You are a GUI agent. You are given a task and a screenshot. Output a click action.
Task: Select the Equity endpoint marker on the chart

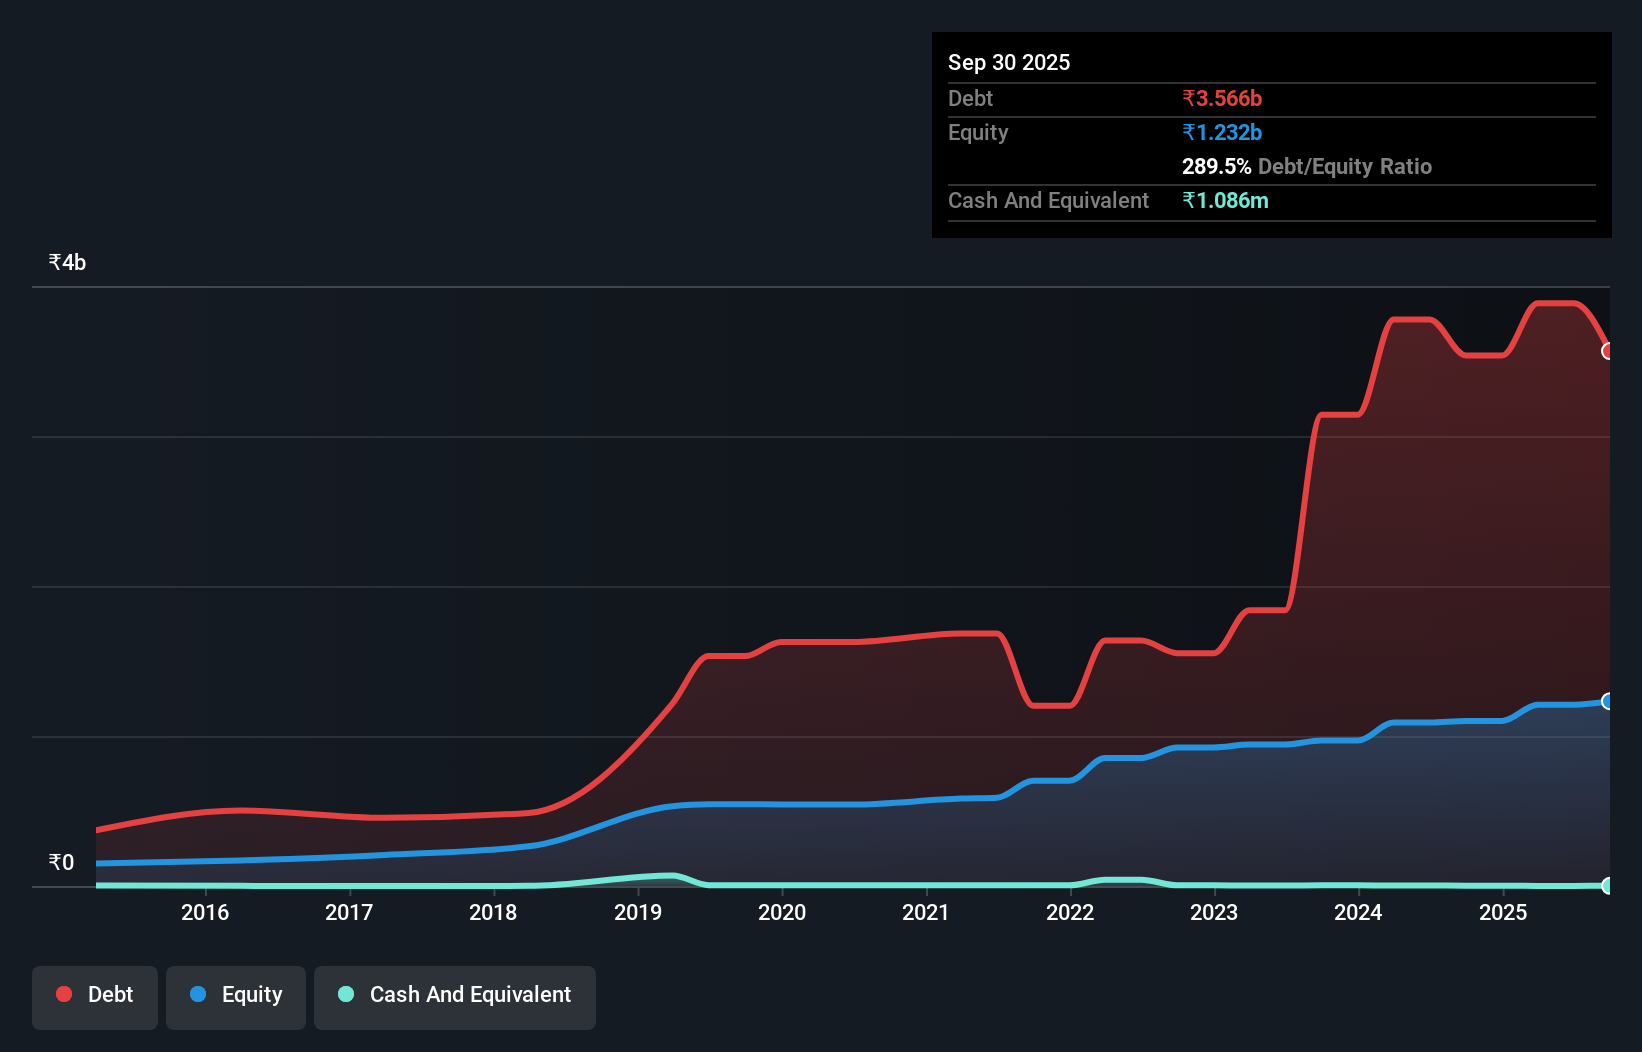(1608, 701)
